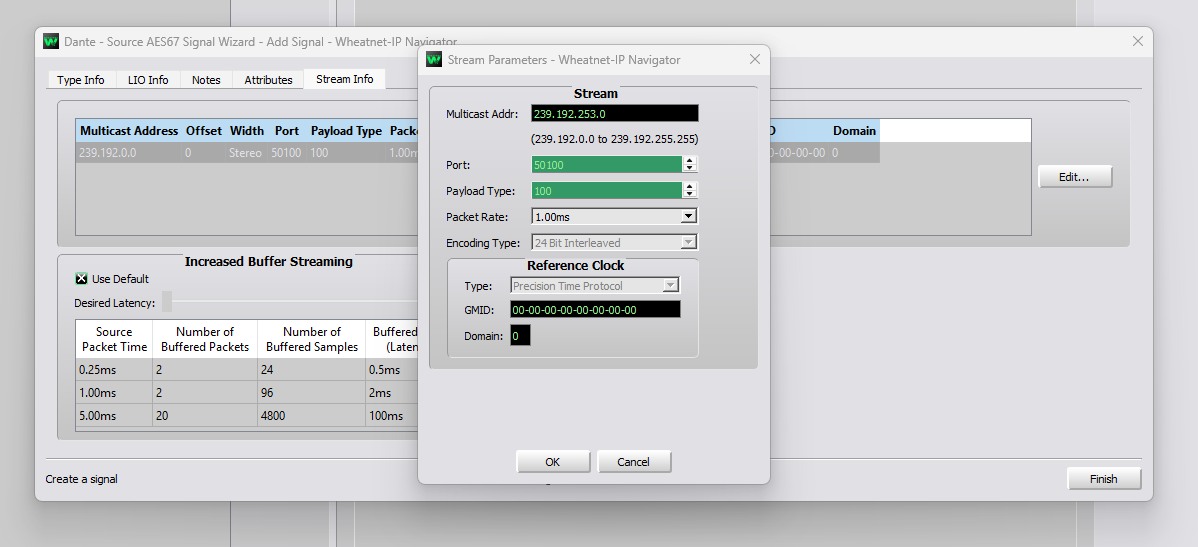Click the 5.00ms source packet time cell
The image size is (1198, 547).
[115, 416]
